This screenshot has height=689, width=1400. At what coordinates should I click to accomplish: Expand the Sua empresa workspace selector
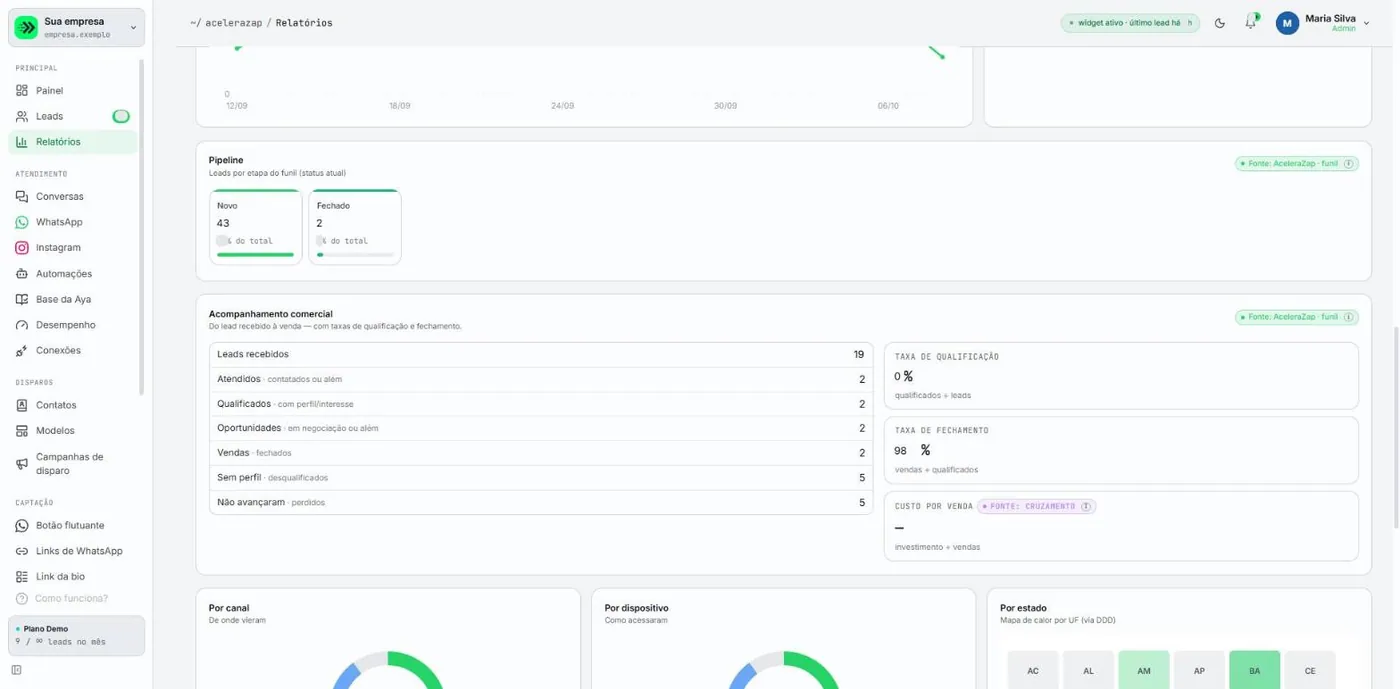(77, 27)
